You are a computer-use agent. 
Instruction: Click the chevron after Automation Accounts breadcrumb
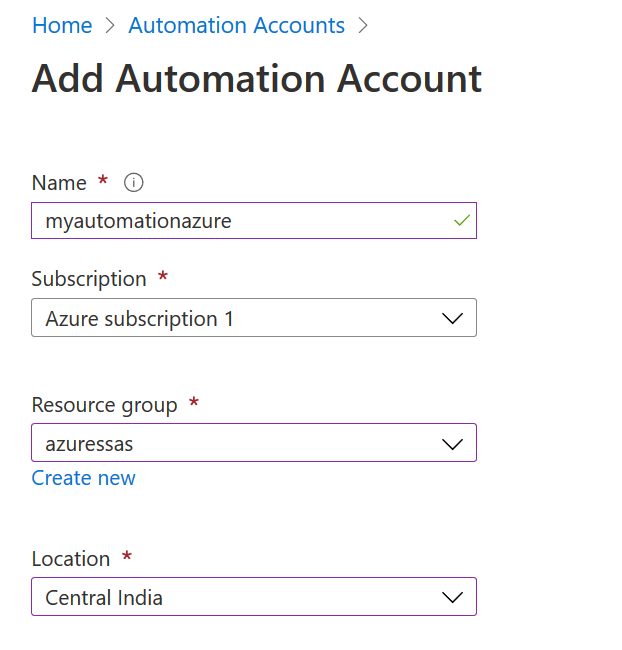[x=363, y=26]
